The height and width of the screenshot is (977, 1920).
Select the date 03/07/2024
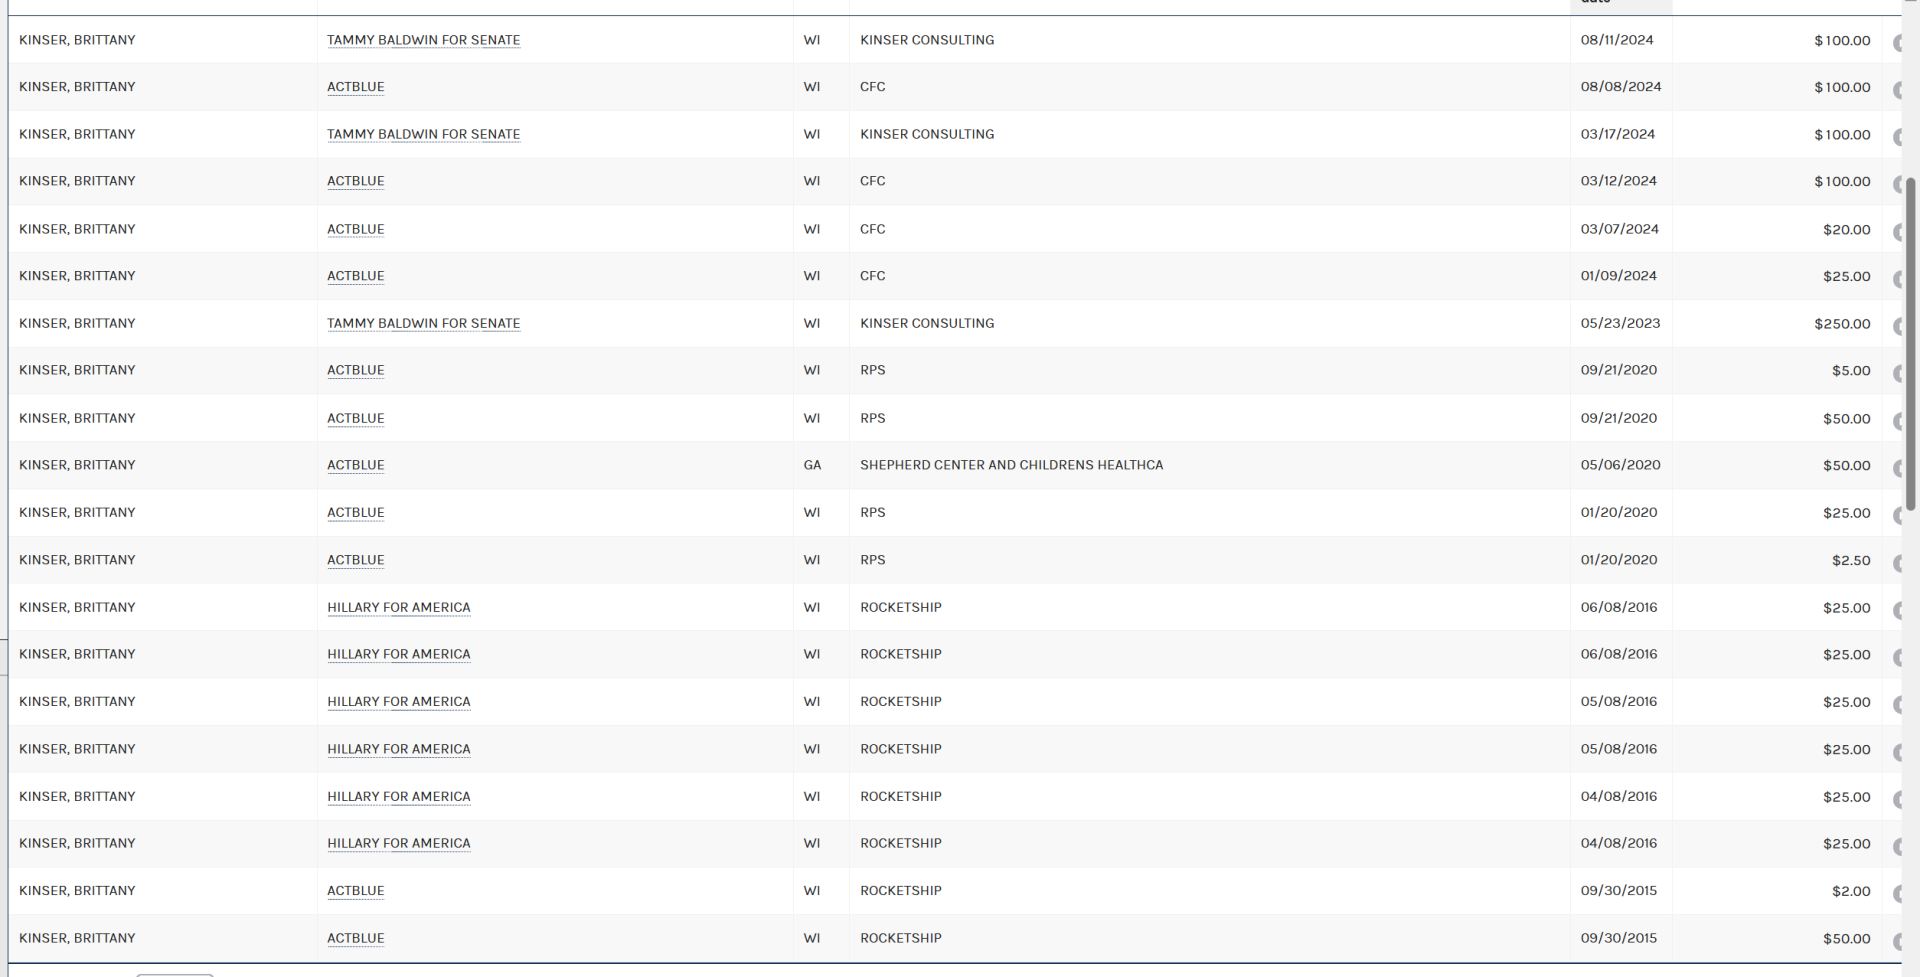click(1620, 229)
